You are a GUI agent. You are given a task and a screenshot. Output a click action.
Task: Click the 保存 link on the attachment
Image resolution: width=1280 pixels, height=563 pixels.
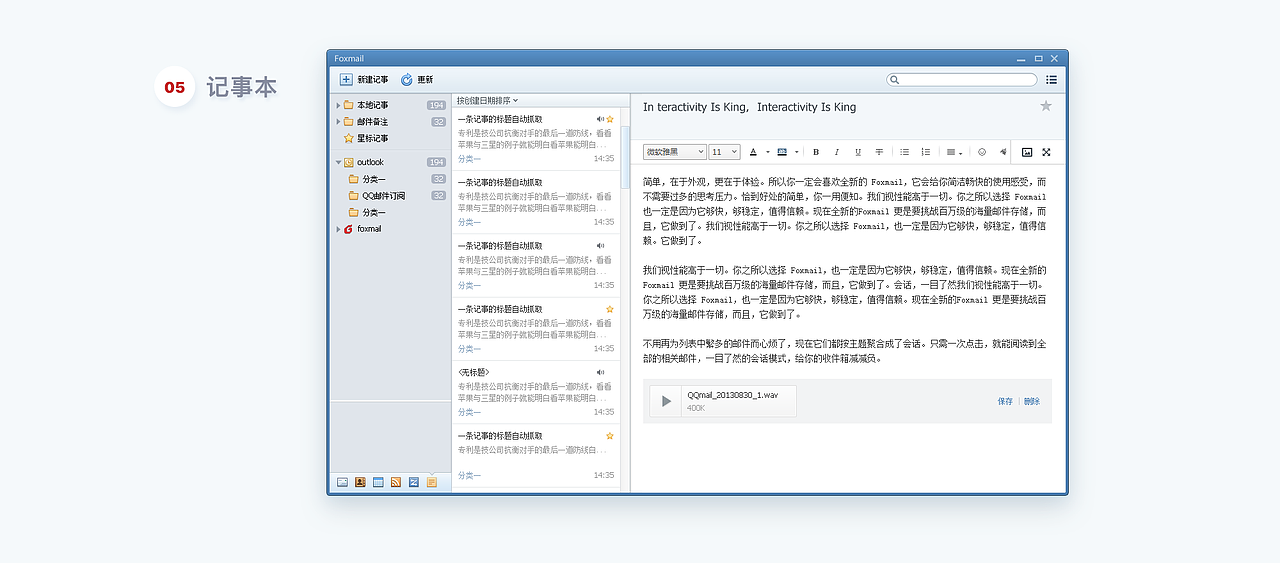(1005, 401)
